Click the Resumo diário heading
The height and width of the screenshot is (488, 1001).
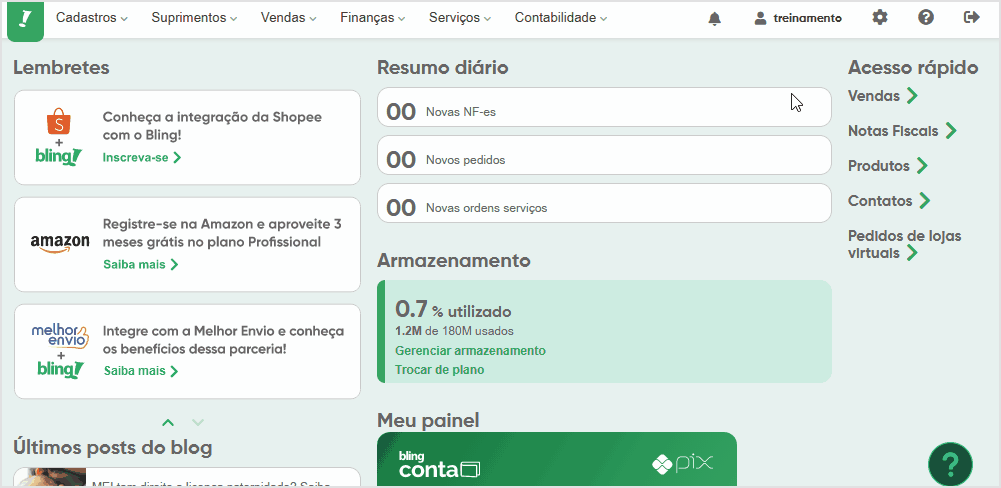click(x=443, y=68)
